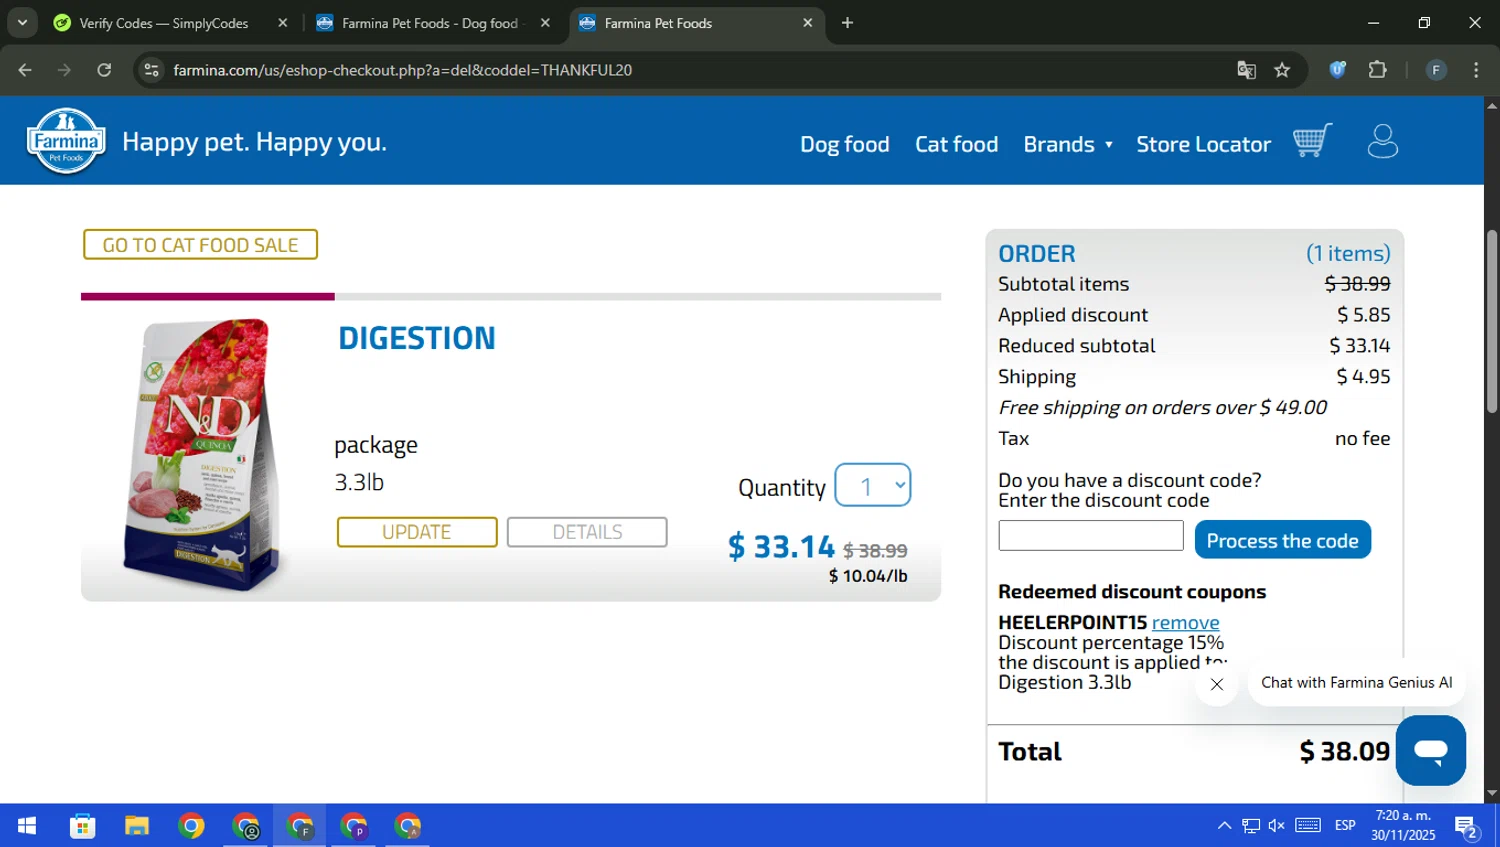Image resolution: width=1500 pixels, height=847 pixels.
Task: Toggle the muted volume tray icon
Action: click(1276, 826)
